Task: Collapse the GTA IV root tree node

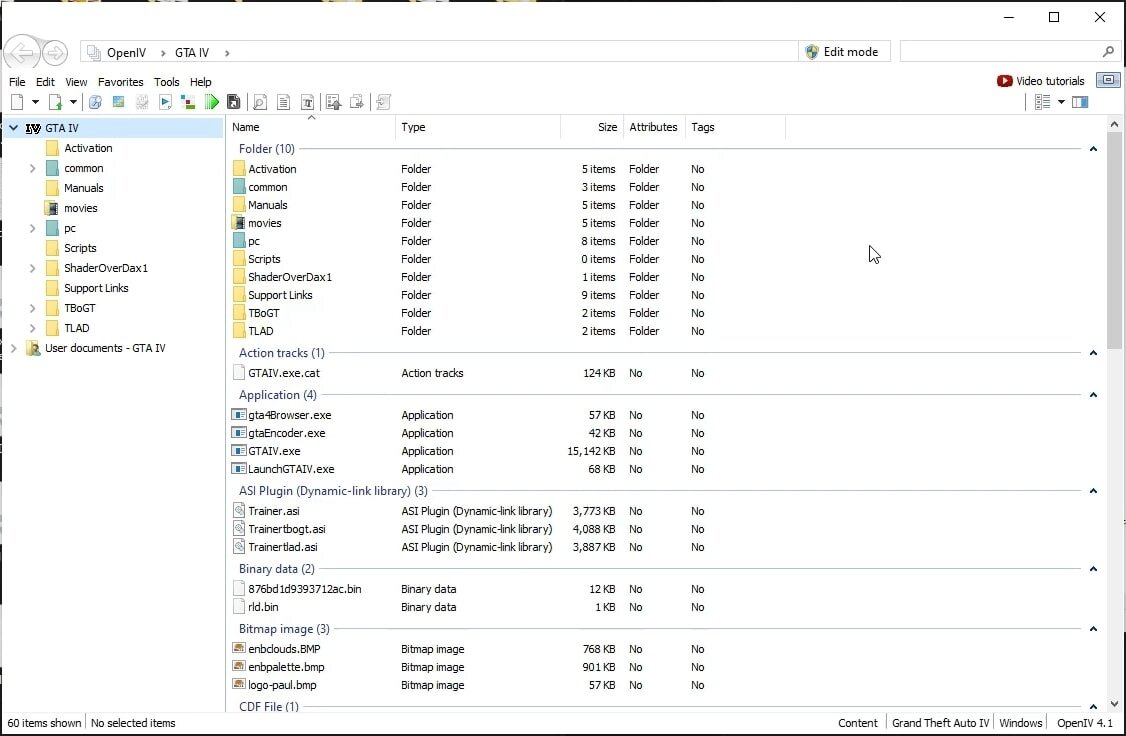Action: click(13, 128)
